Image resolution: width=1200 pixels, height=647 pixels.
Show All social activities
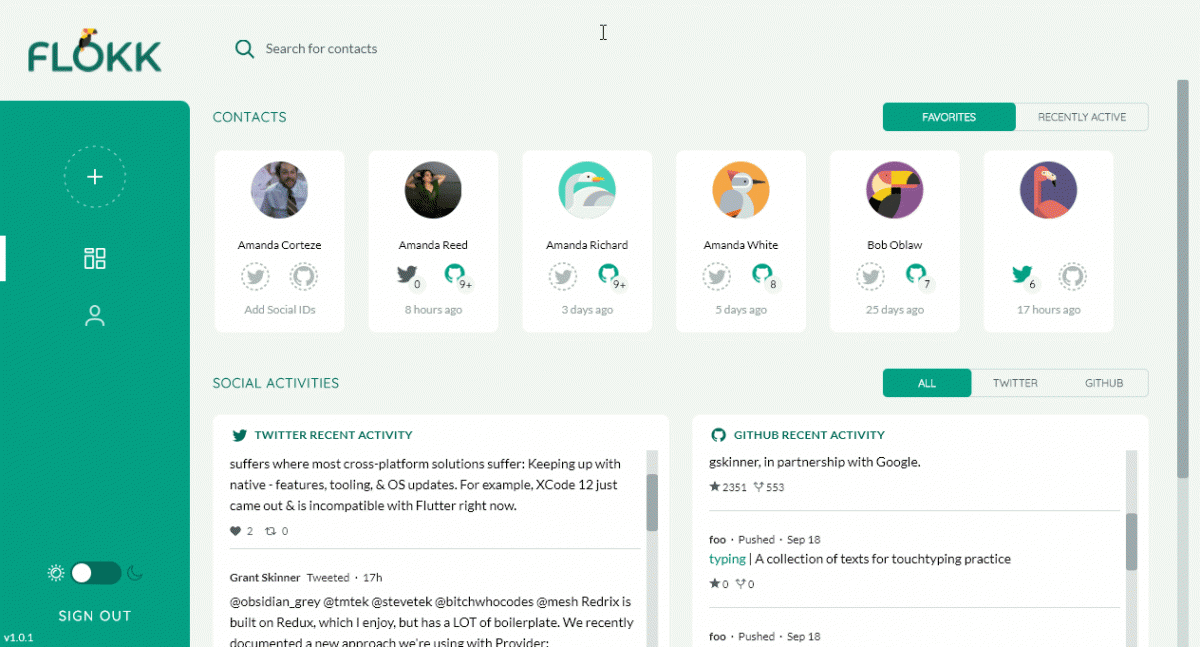click(927, 383)
